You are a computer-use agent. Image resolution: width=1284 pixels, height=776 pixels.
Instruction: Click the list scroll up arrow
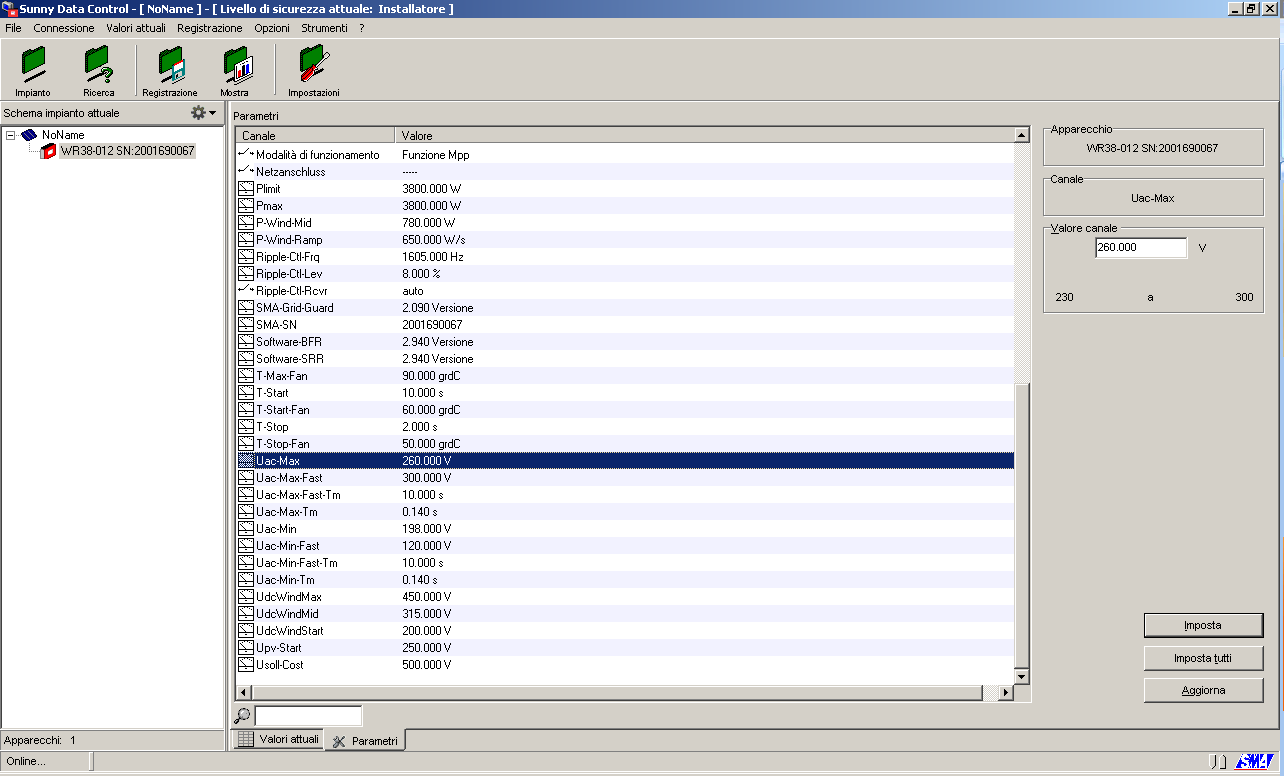click(x=1021, y=135)
